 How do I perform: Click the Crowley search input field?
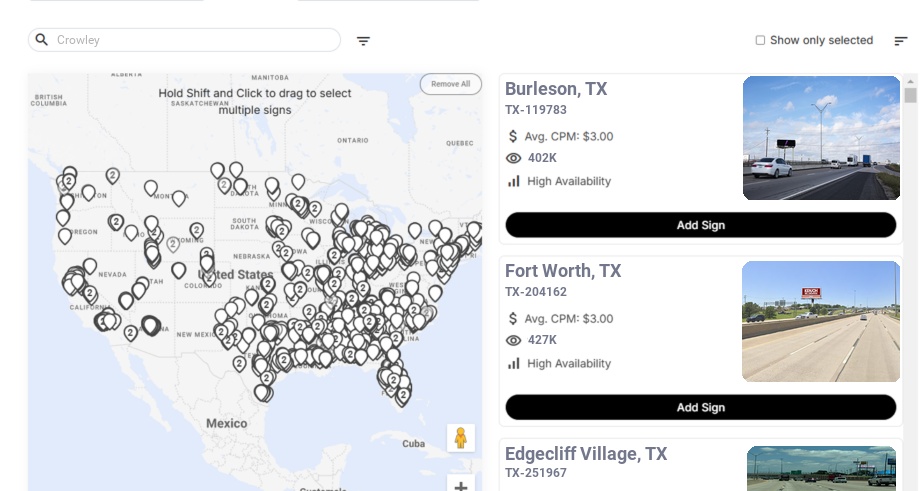pyautogui.click(x=195, y=40)
